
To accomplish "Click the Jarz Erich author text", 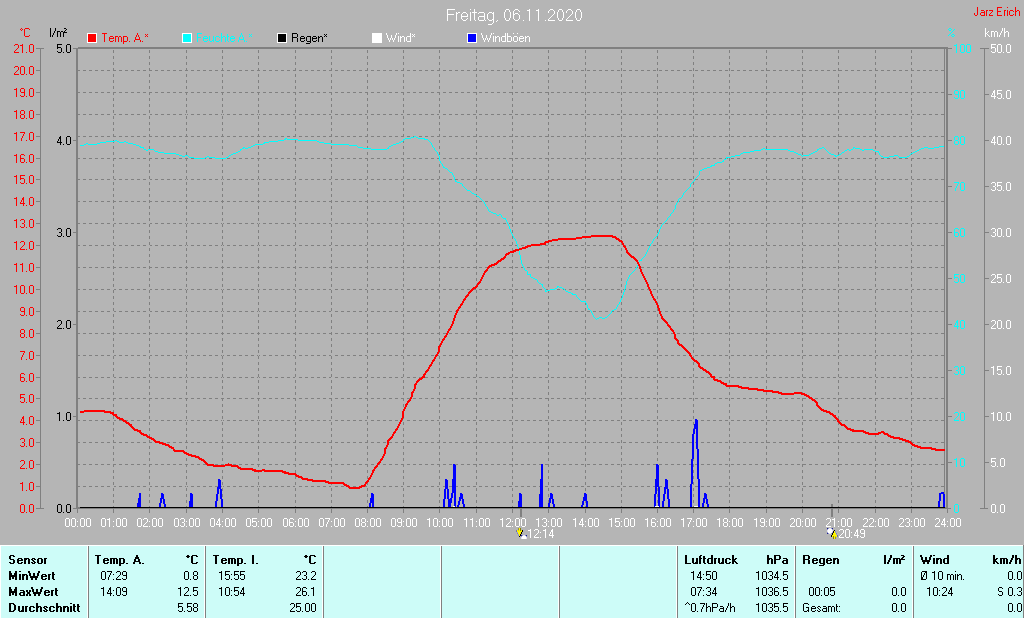I will (996, 13).
